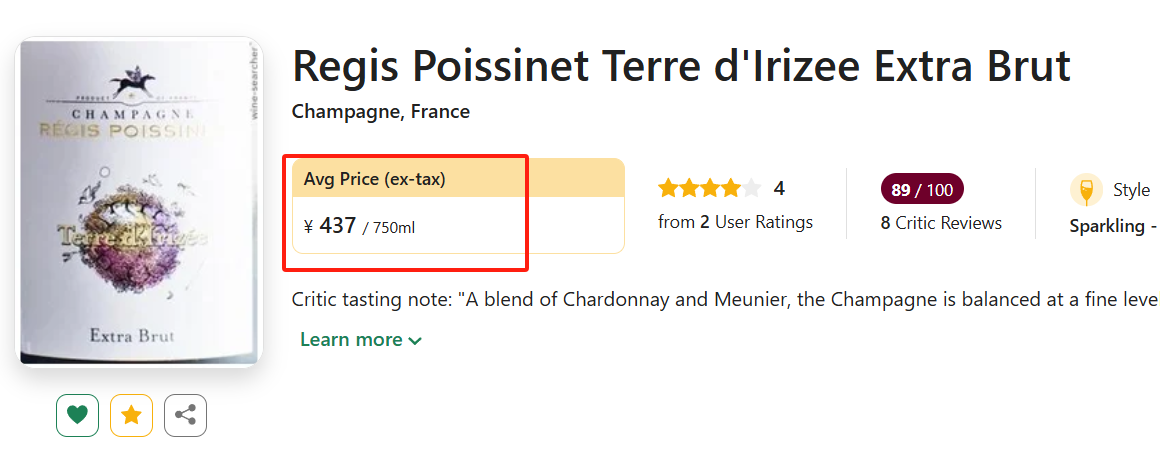The image size is (1160, 456).
Task: Select the Sparkling style value
Action: 1106,226
